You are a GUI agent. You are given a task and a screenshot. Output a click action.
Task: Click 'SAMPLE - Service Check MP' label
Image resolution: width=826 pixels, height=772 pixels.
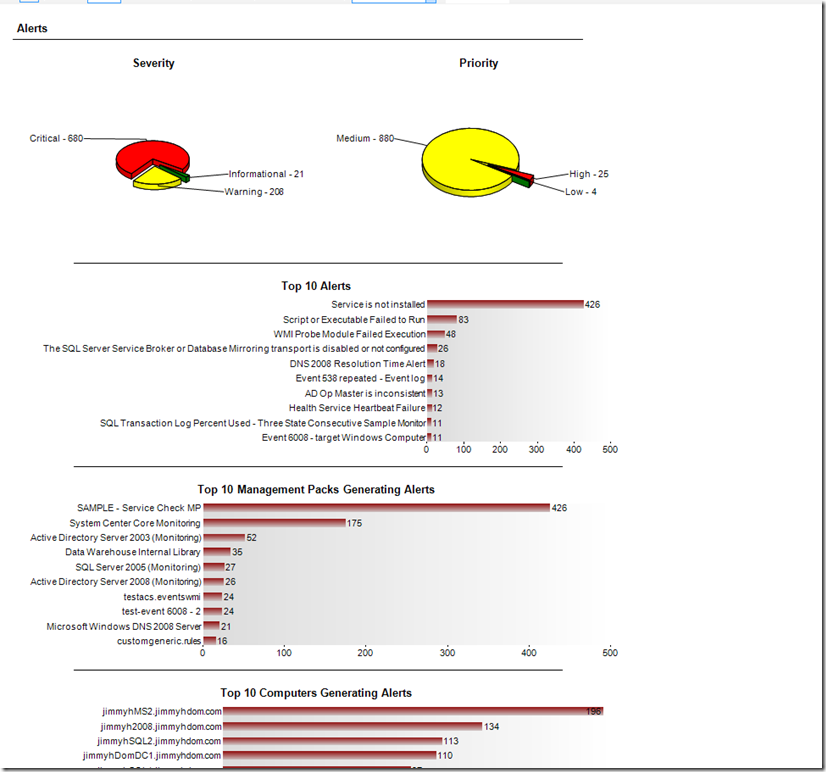point(139,508)
